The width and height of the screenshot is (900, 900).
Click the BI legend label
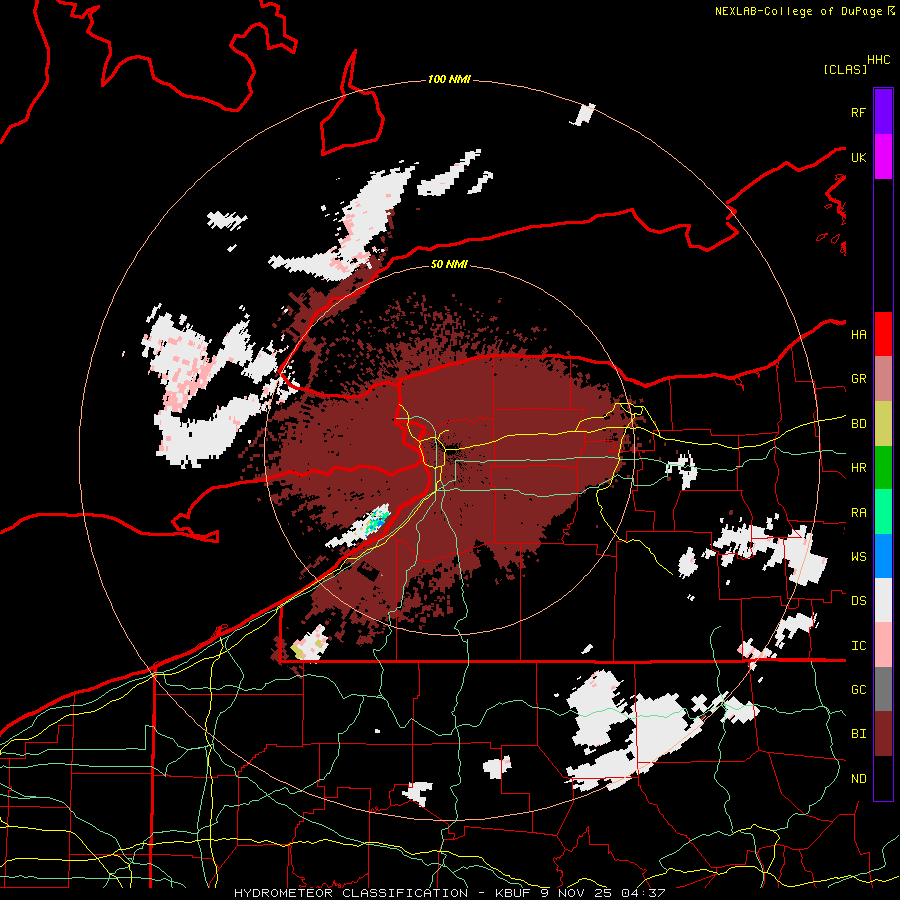(858, 734)
